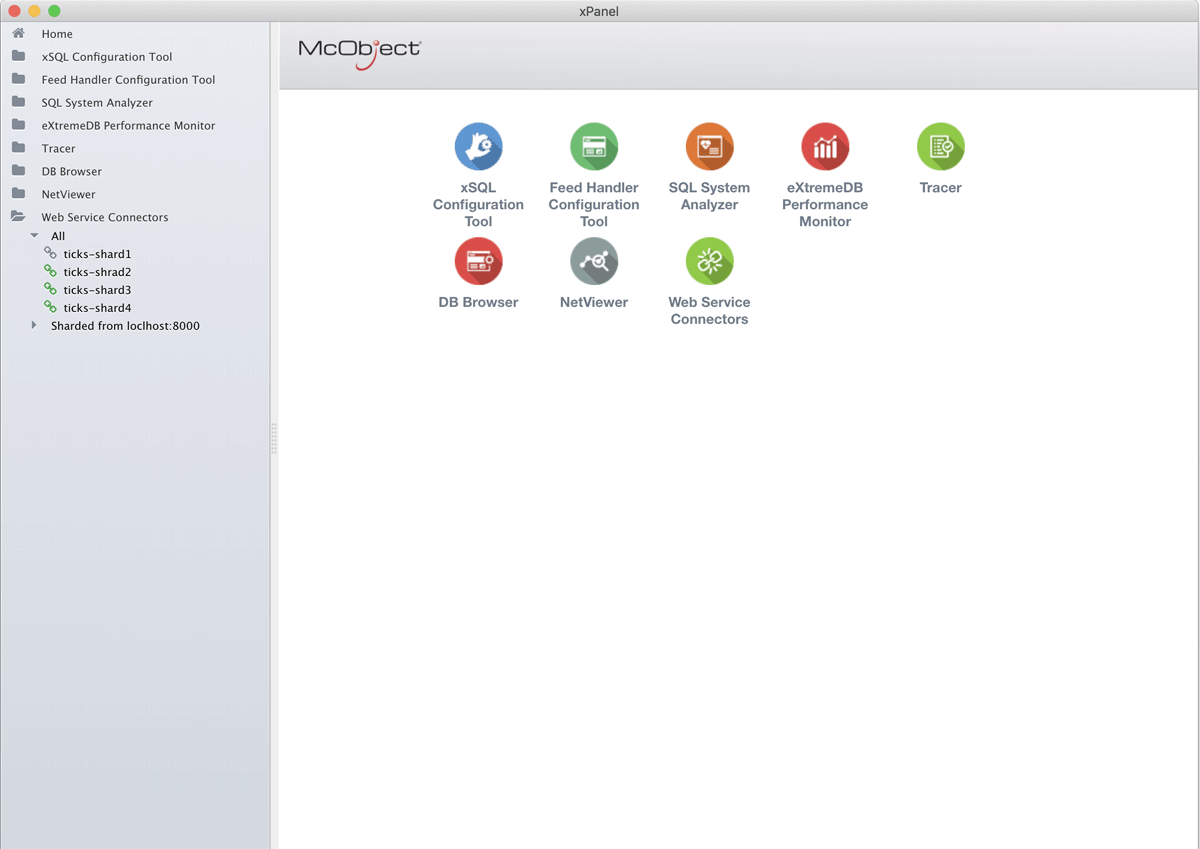Collapse the All tree node triangle

click(x=35, y=236)
